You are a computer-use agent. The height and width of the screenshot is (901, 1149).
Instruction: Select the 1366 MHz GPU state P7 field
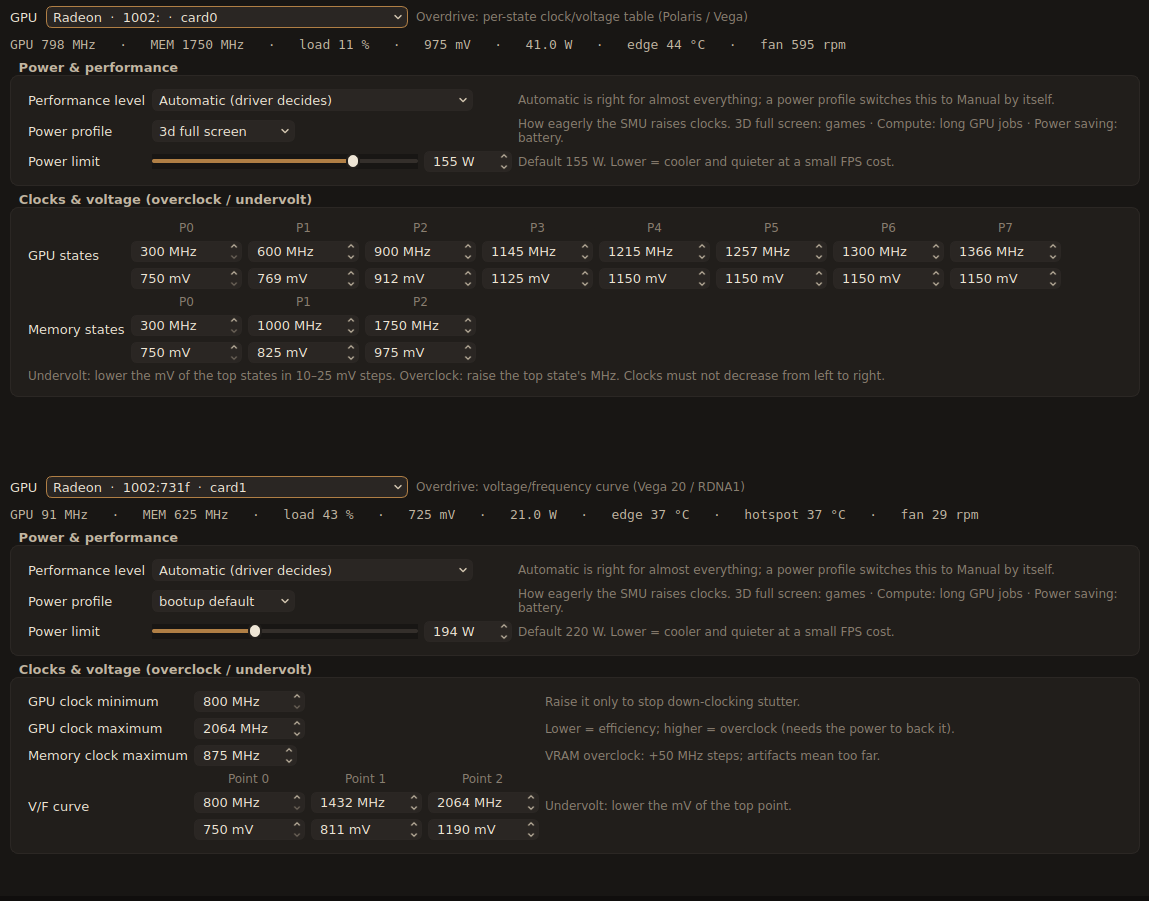[1005, 252]
